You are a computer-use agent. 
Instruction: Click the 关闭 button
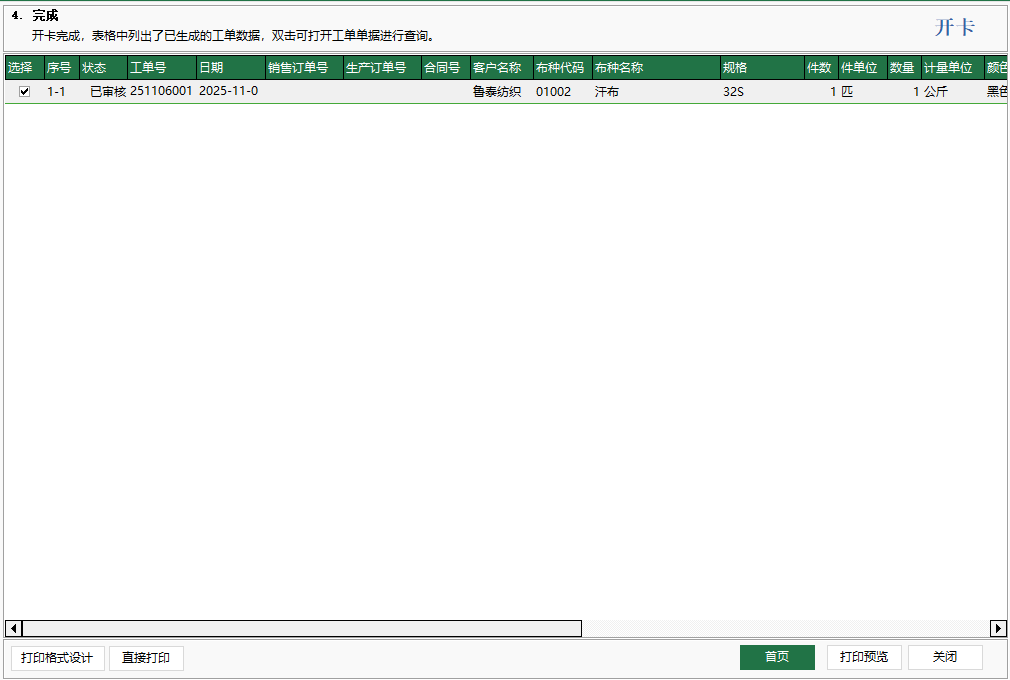[943, 657]
